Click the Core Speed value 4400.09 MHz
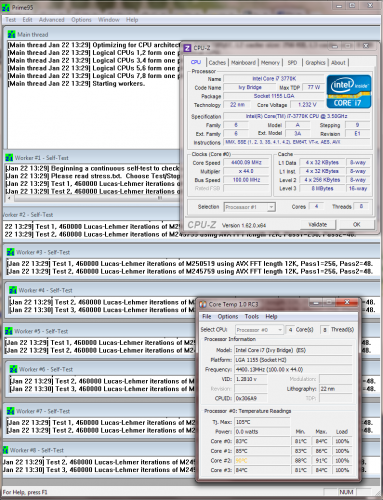Viewport: 383px width, 500px height. coord(246,163)
